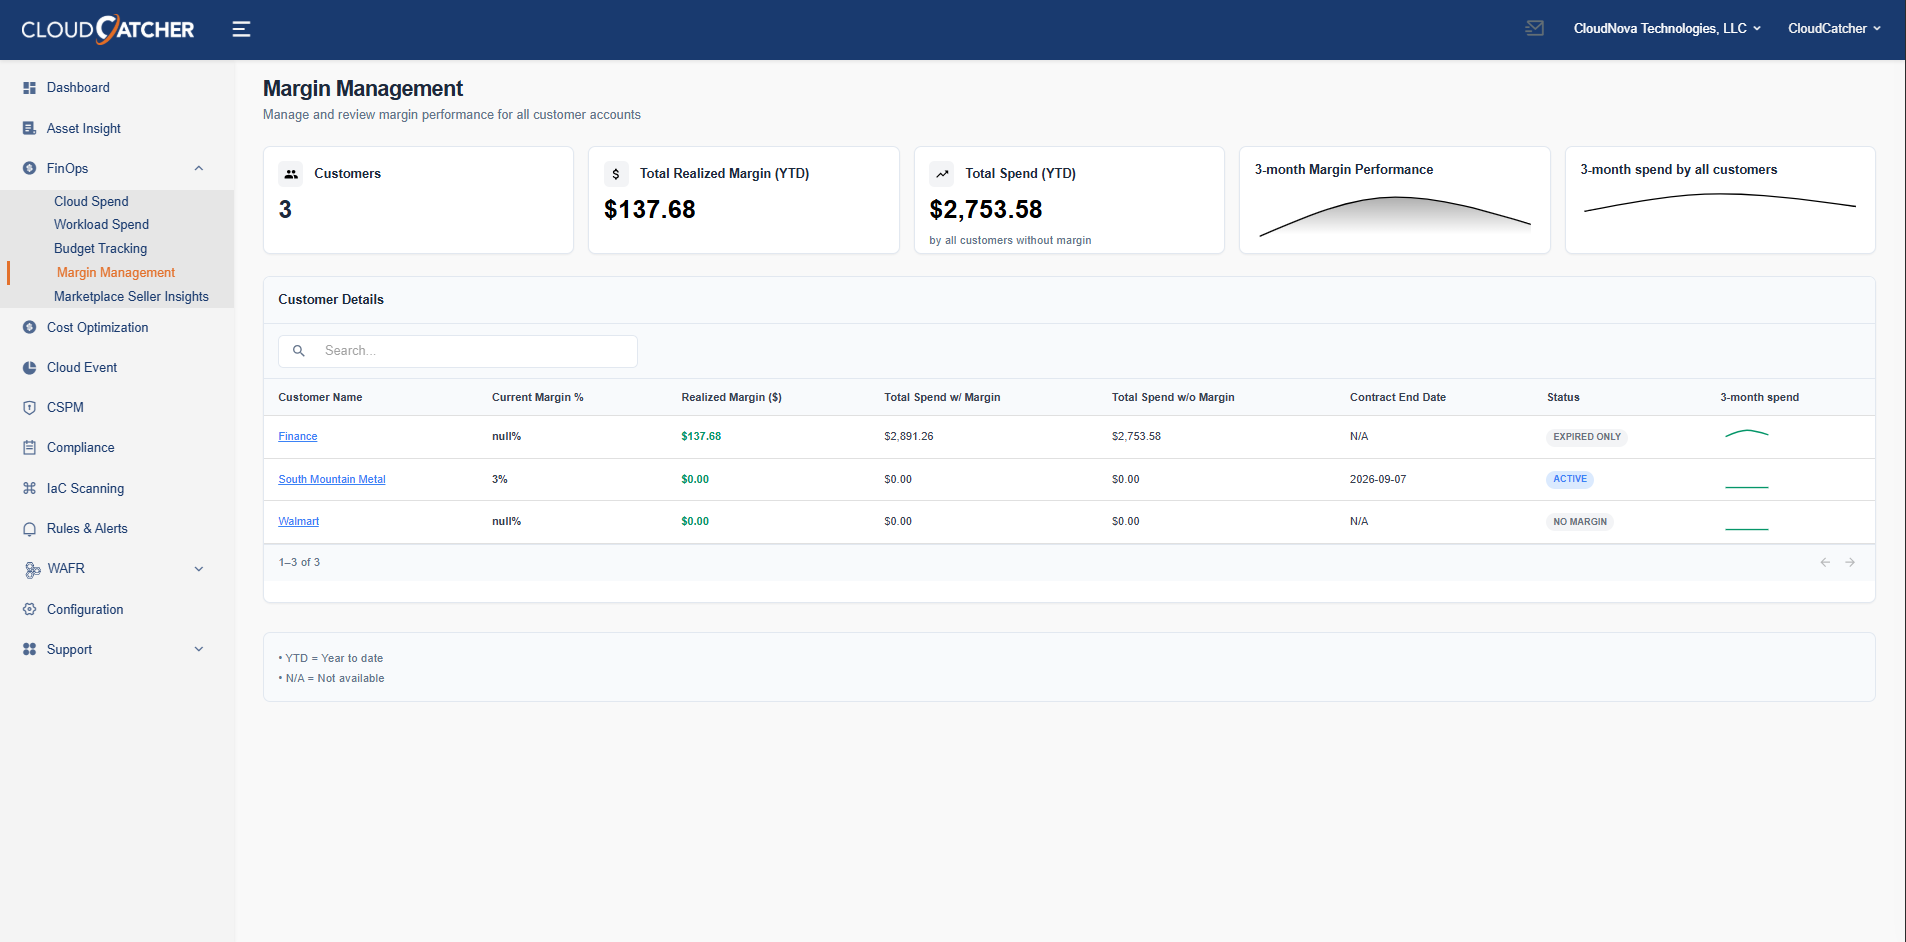
Task: Toggle the sidebar with the hamburger icon
Action: 241,29
